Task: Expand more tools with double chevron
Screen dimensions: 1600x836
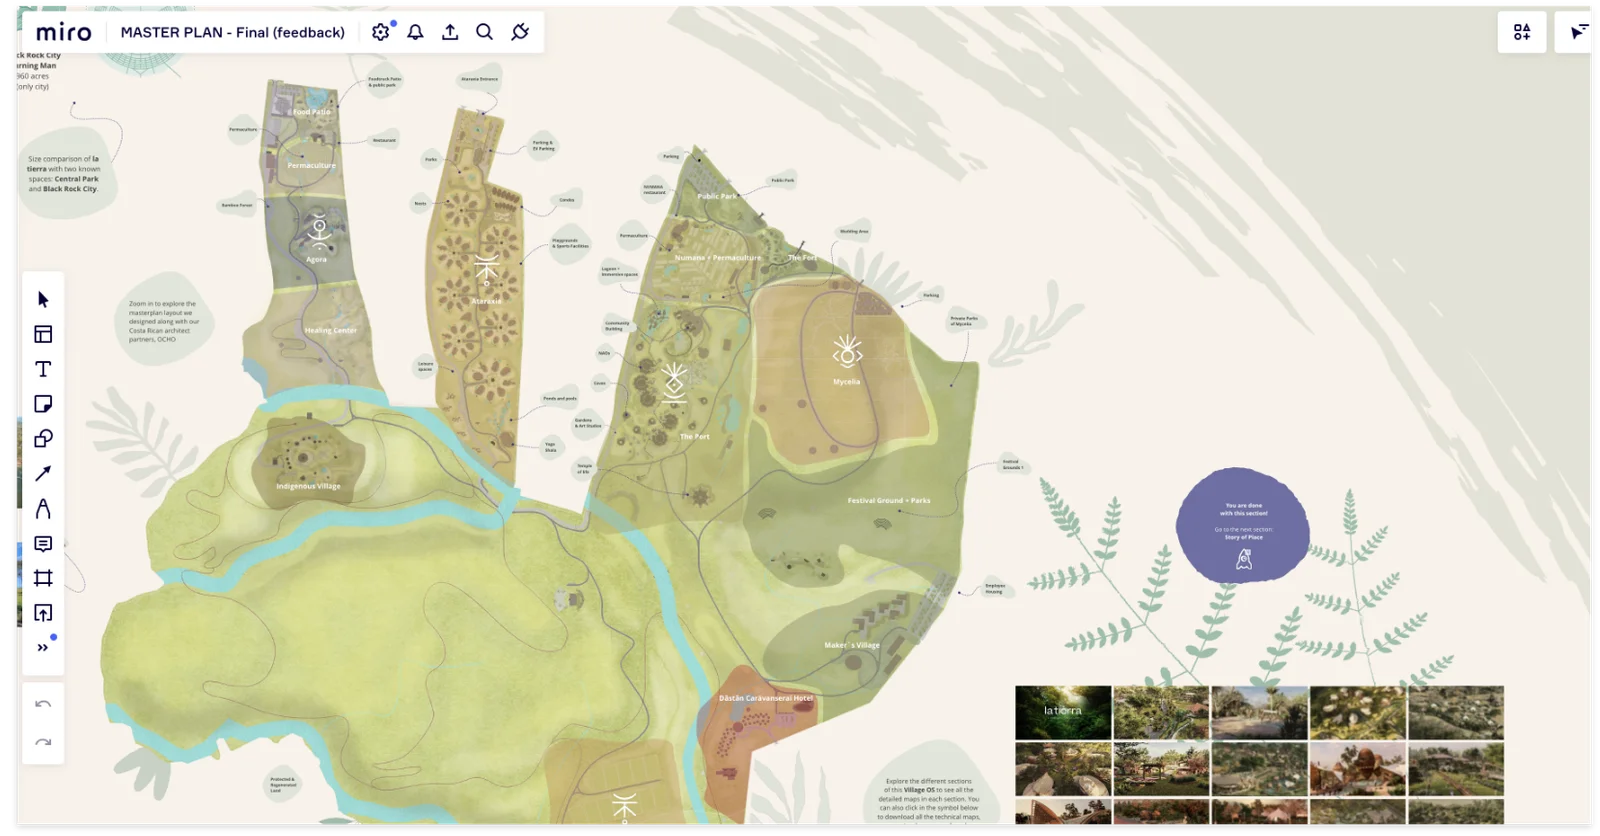Action: point(43,648)
